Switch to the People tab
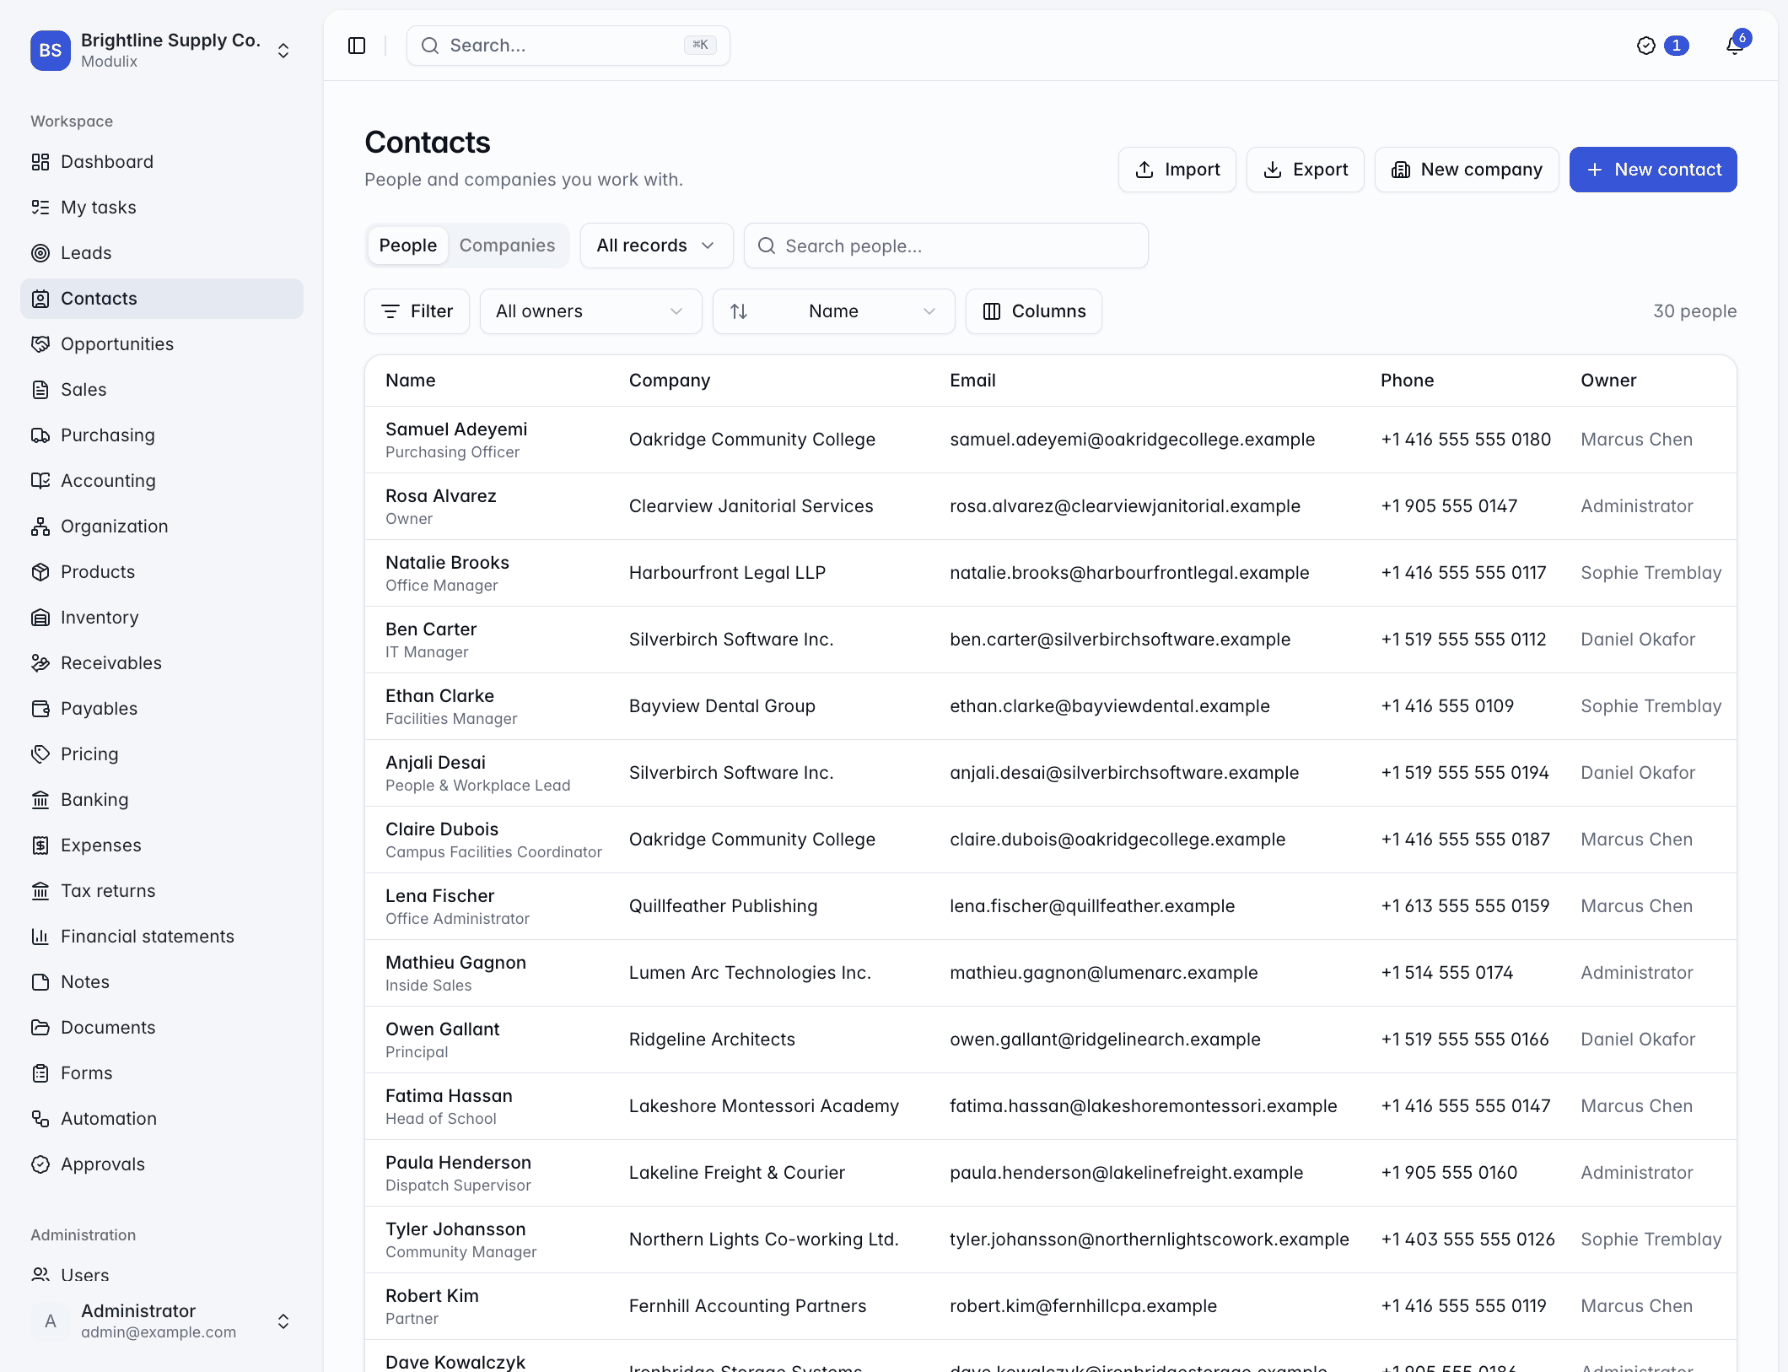This screenshot has width=1788, height=1372. 408,246
